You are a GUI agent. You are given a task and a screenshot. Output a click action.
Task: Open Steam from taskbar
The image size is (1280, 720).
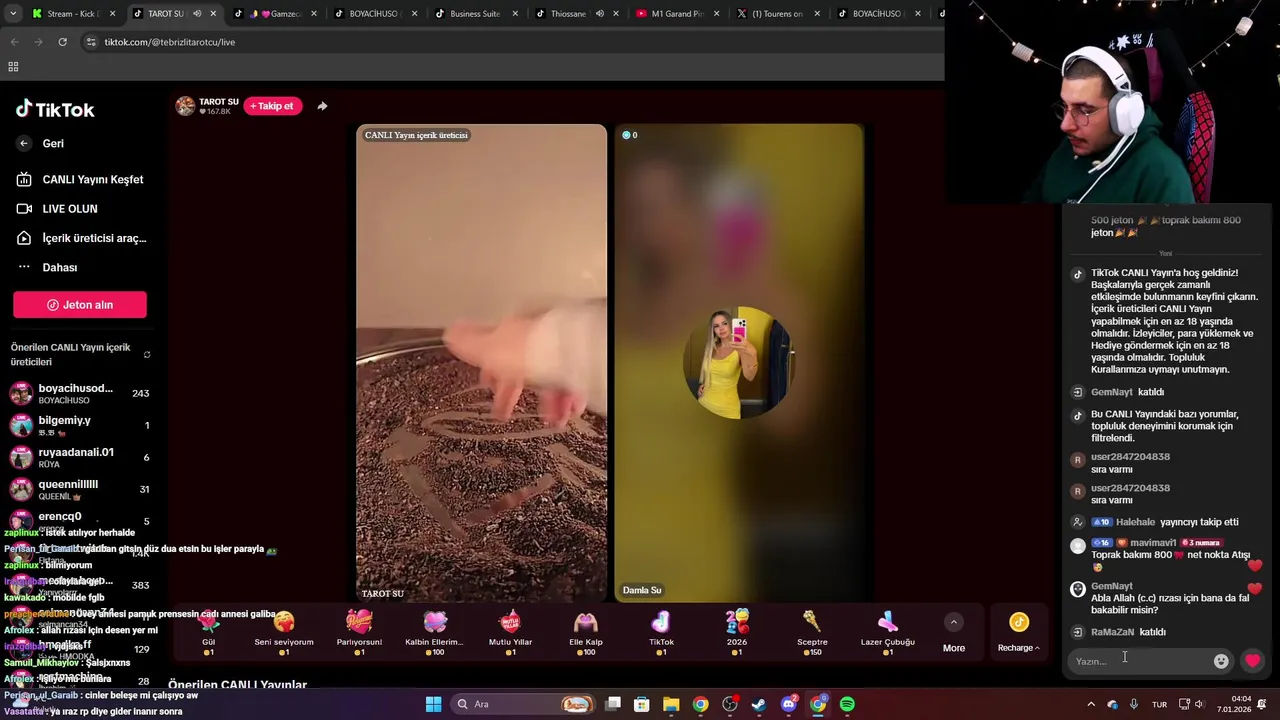pyautogui.click(x=759, y=704)
